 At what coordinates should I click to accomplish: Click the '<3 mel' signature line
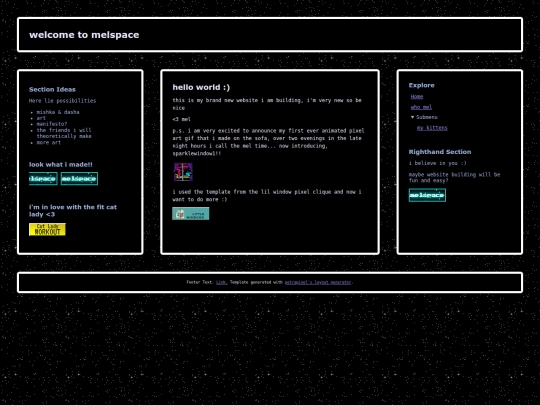181,119
